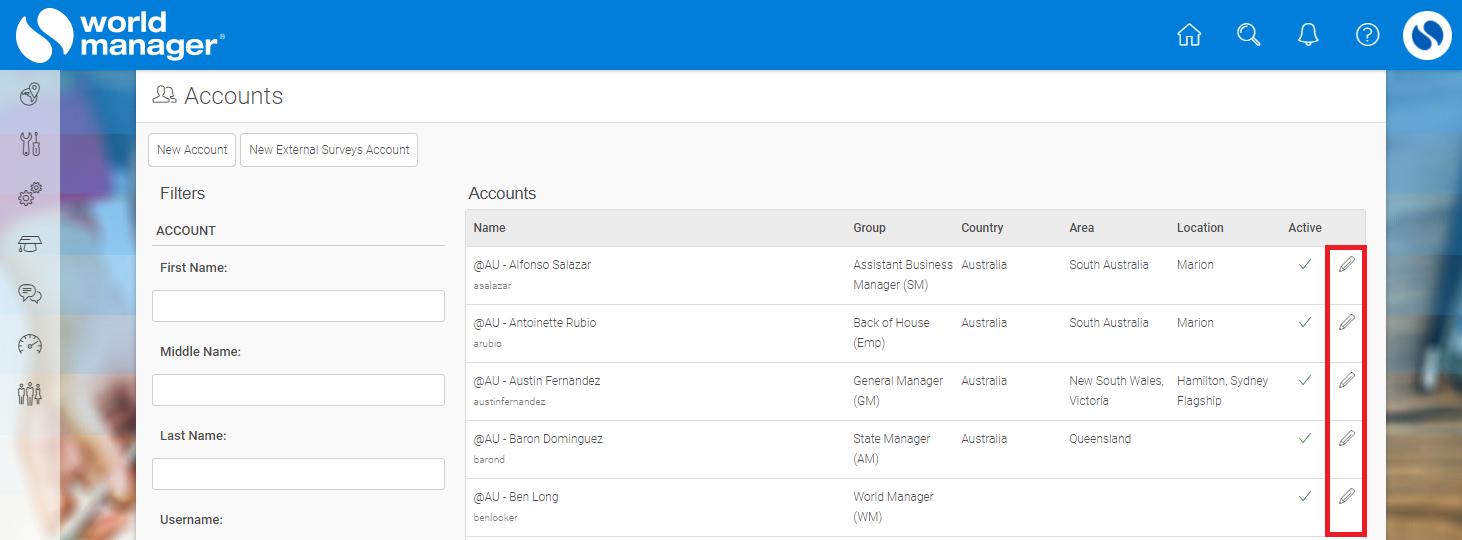
Task: Select the '@AU - Alfonso Salazar' name
Action: click(x=533, y=265)
